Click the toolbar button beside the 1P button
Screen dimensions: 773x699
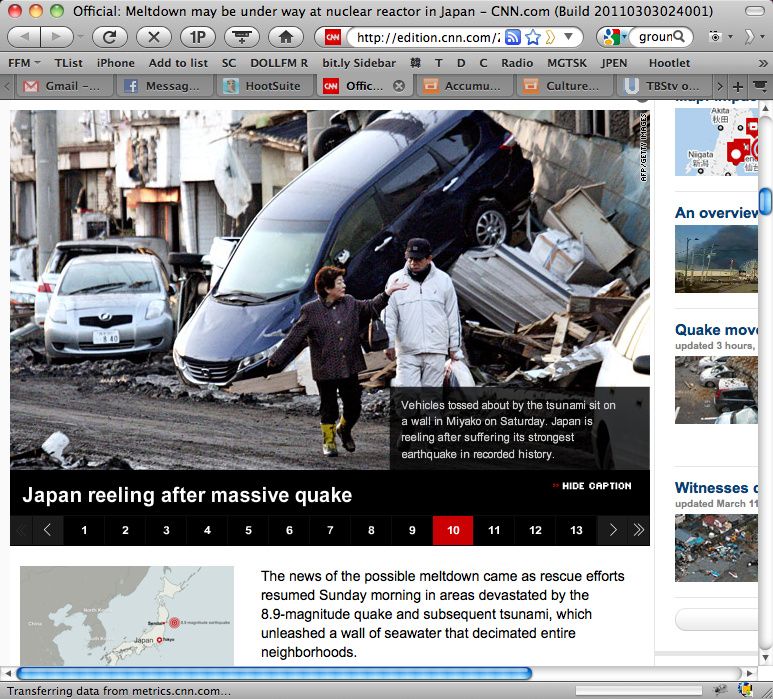point(242,36)
